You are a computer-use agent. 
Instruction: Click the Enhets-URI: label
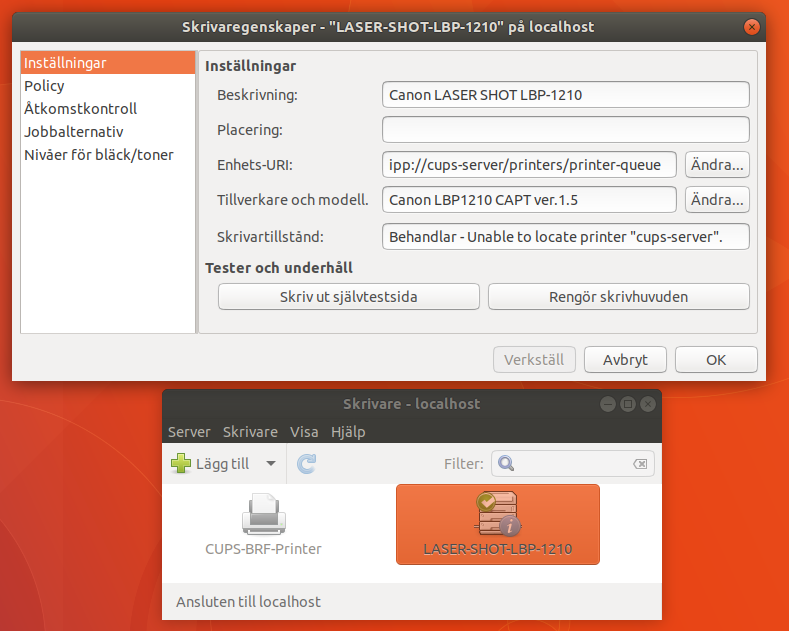tap(255, 165)
